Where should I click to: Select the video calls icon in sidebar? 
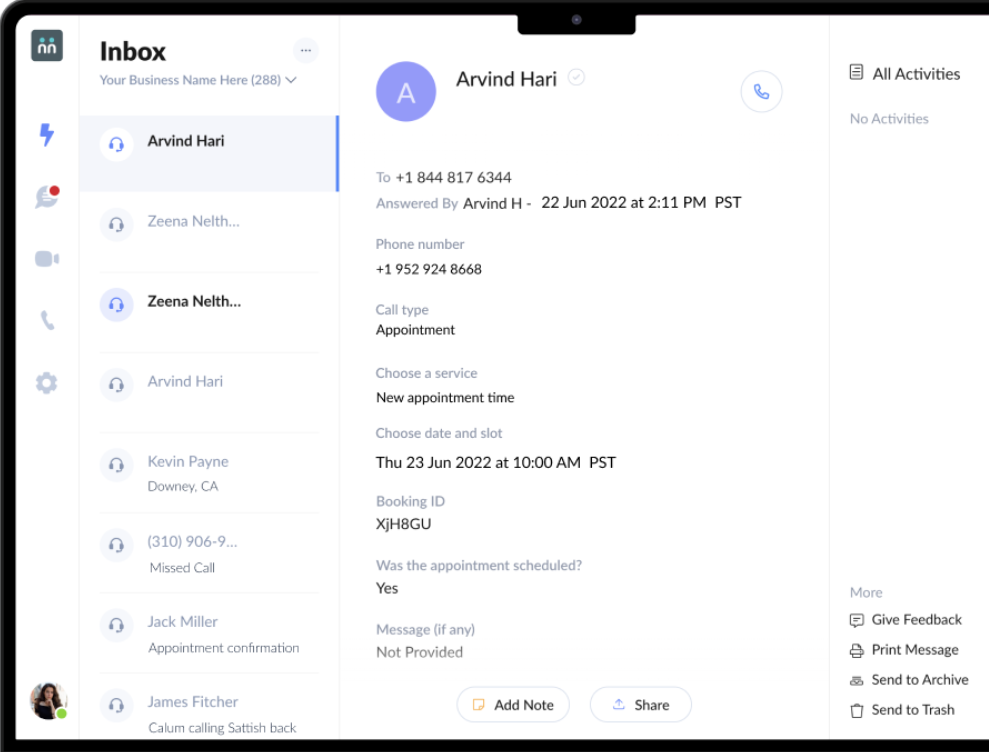[x=46, y=258]
